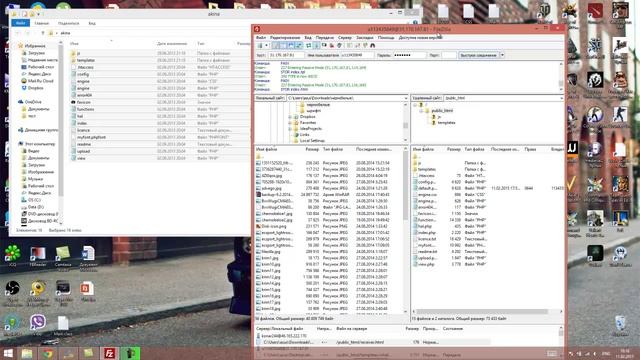
Task: Select the favicon file in Explorer list
Action: tap(84, 102)
